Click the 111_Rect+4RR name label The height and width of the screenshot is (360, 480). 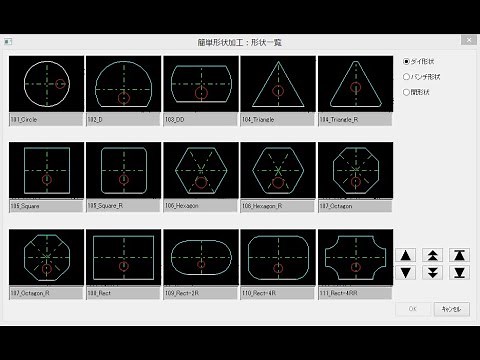pos(355,293)
